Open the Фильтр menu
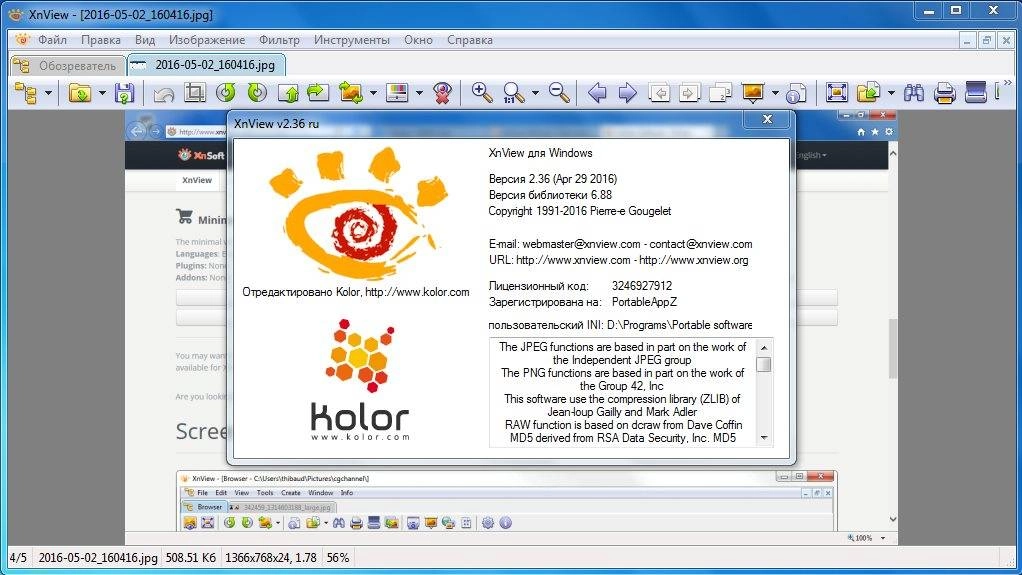The width and height of the screenshot is (1022, 575). (280, 40)
